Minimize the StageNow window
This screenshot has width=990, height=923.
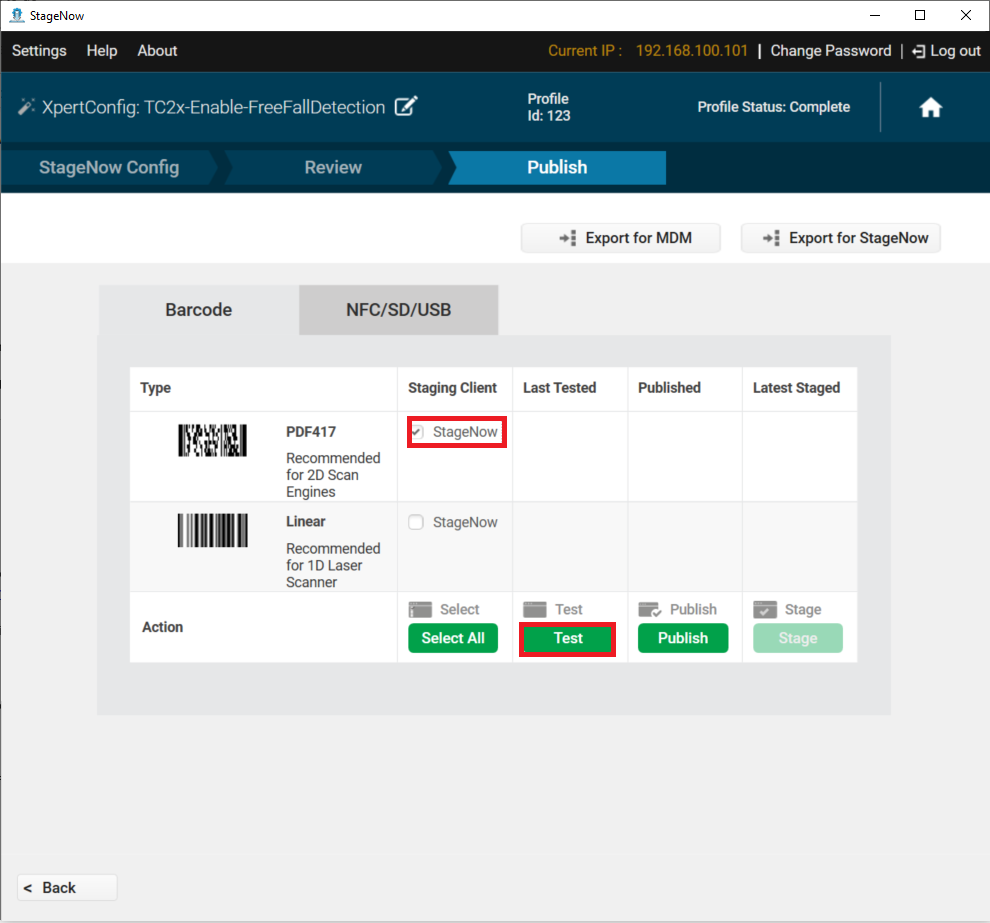pos(874,15)
